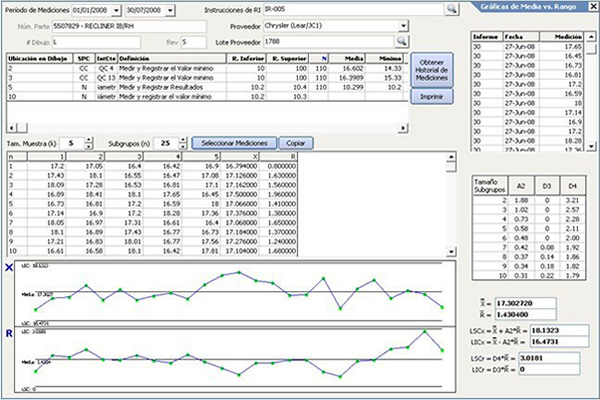Click the Obtener Historial de Mediciones button
This screenshot has width=600, height=400.
432,69
